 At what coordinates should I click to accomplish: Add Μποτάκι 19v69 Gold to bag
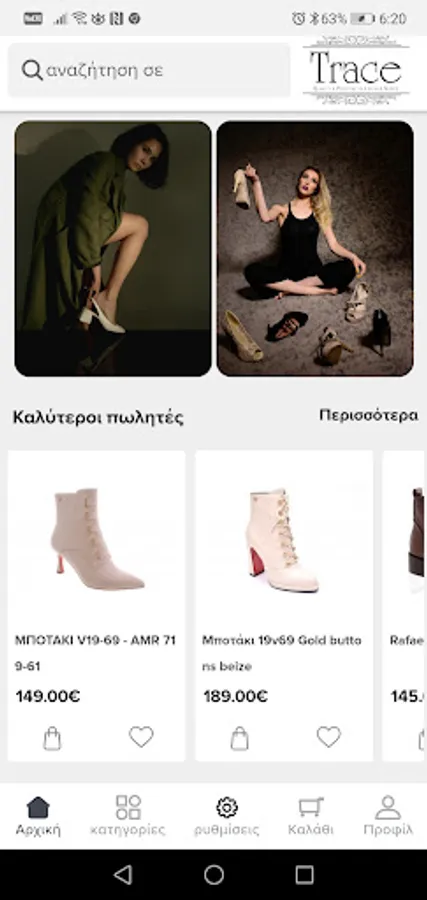[x=239, y=738]
